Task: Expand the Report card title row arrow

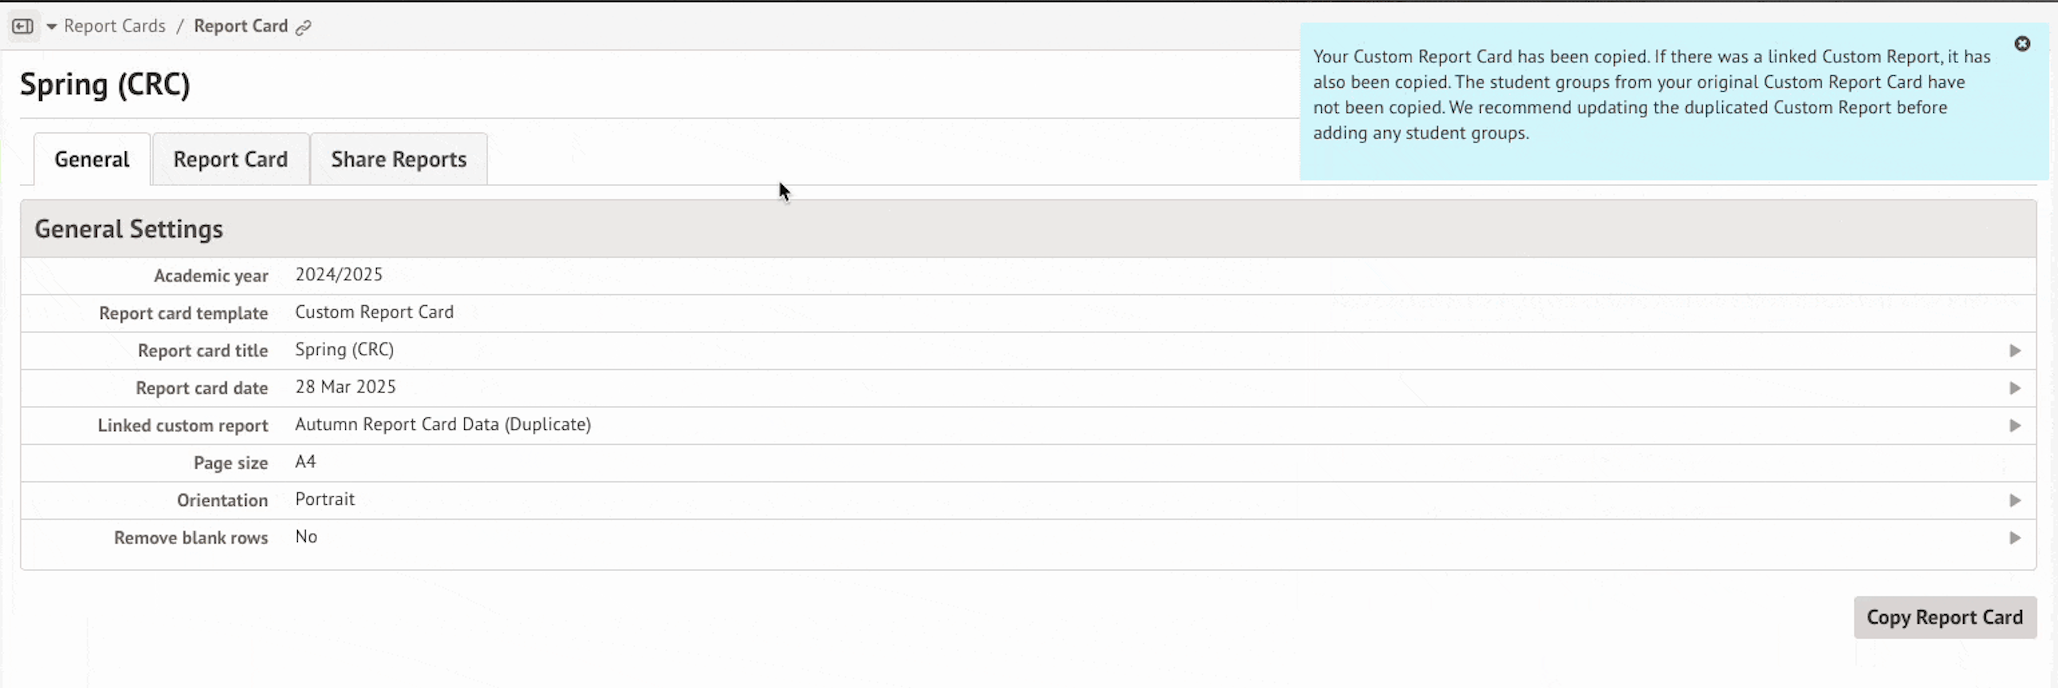Action: 2015,351
